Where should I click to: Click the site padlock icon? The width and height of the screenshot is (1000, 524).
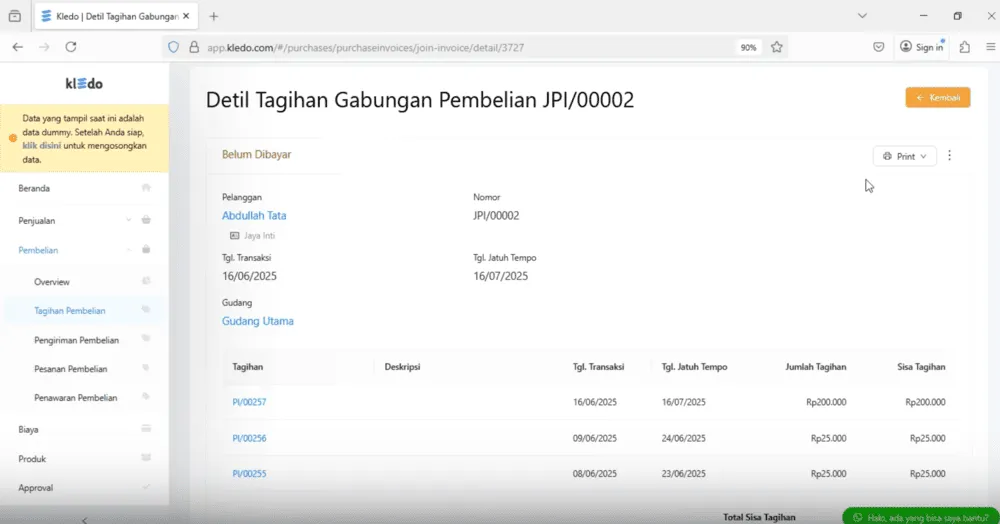coord(194,47)
